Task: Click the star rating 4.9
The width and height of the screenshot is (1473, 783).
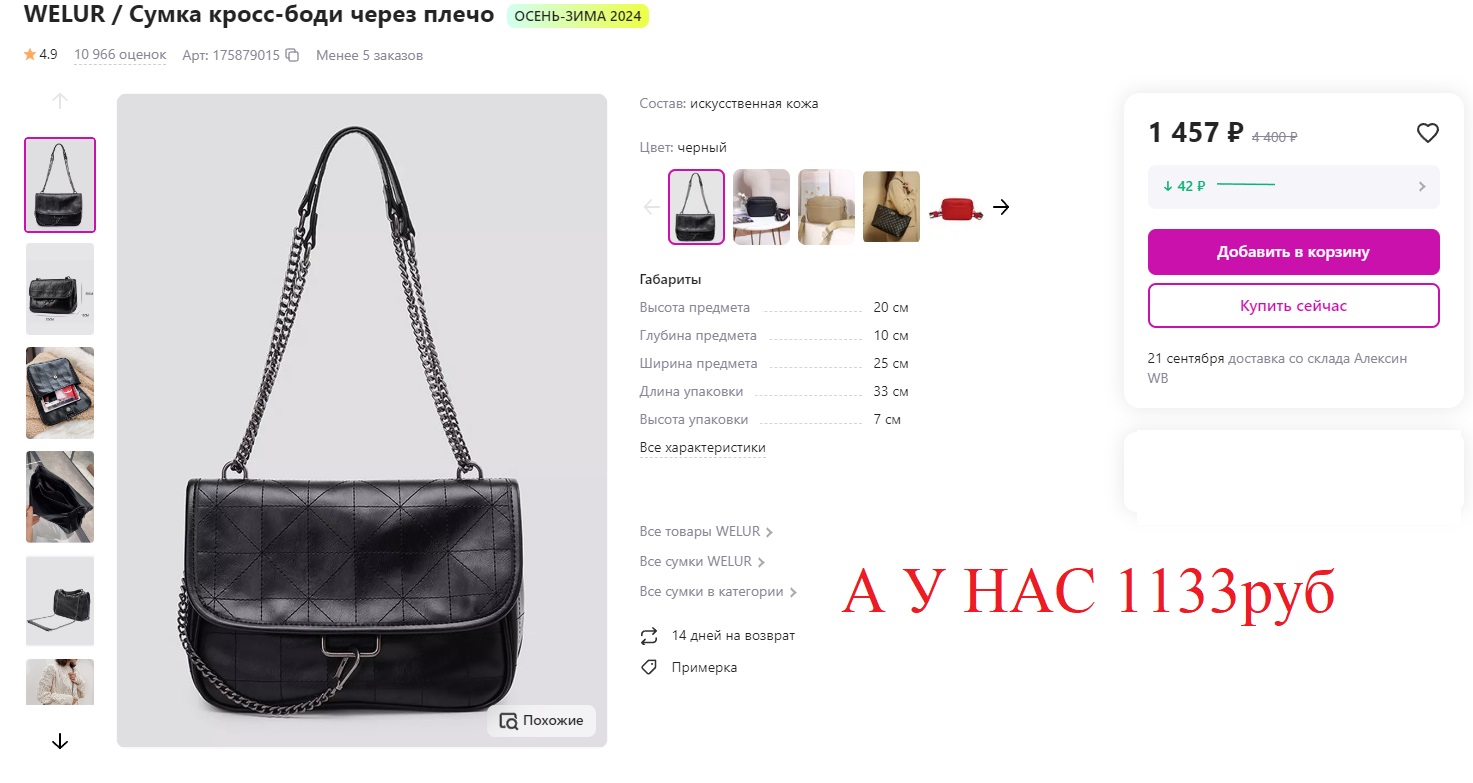Action: (x=41, y=54)
